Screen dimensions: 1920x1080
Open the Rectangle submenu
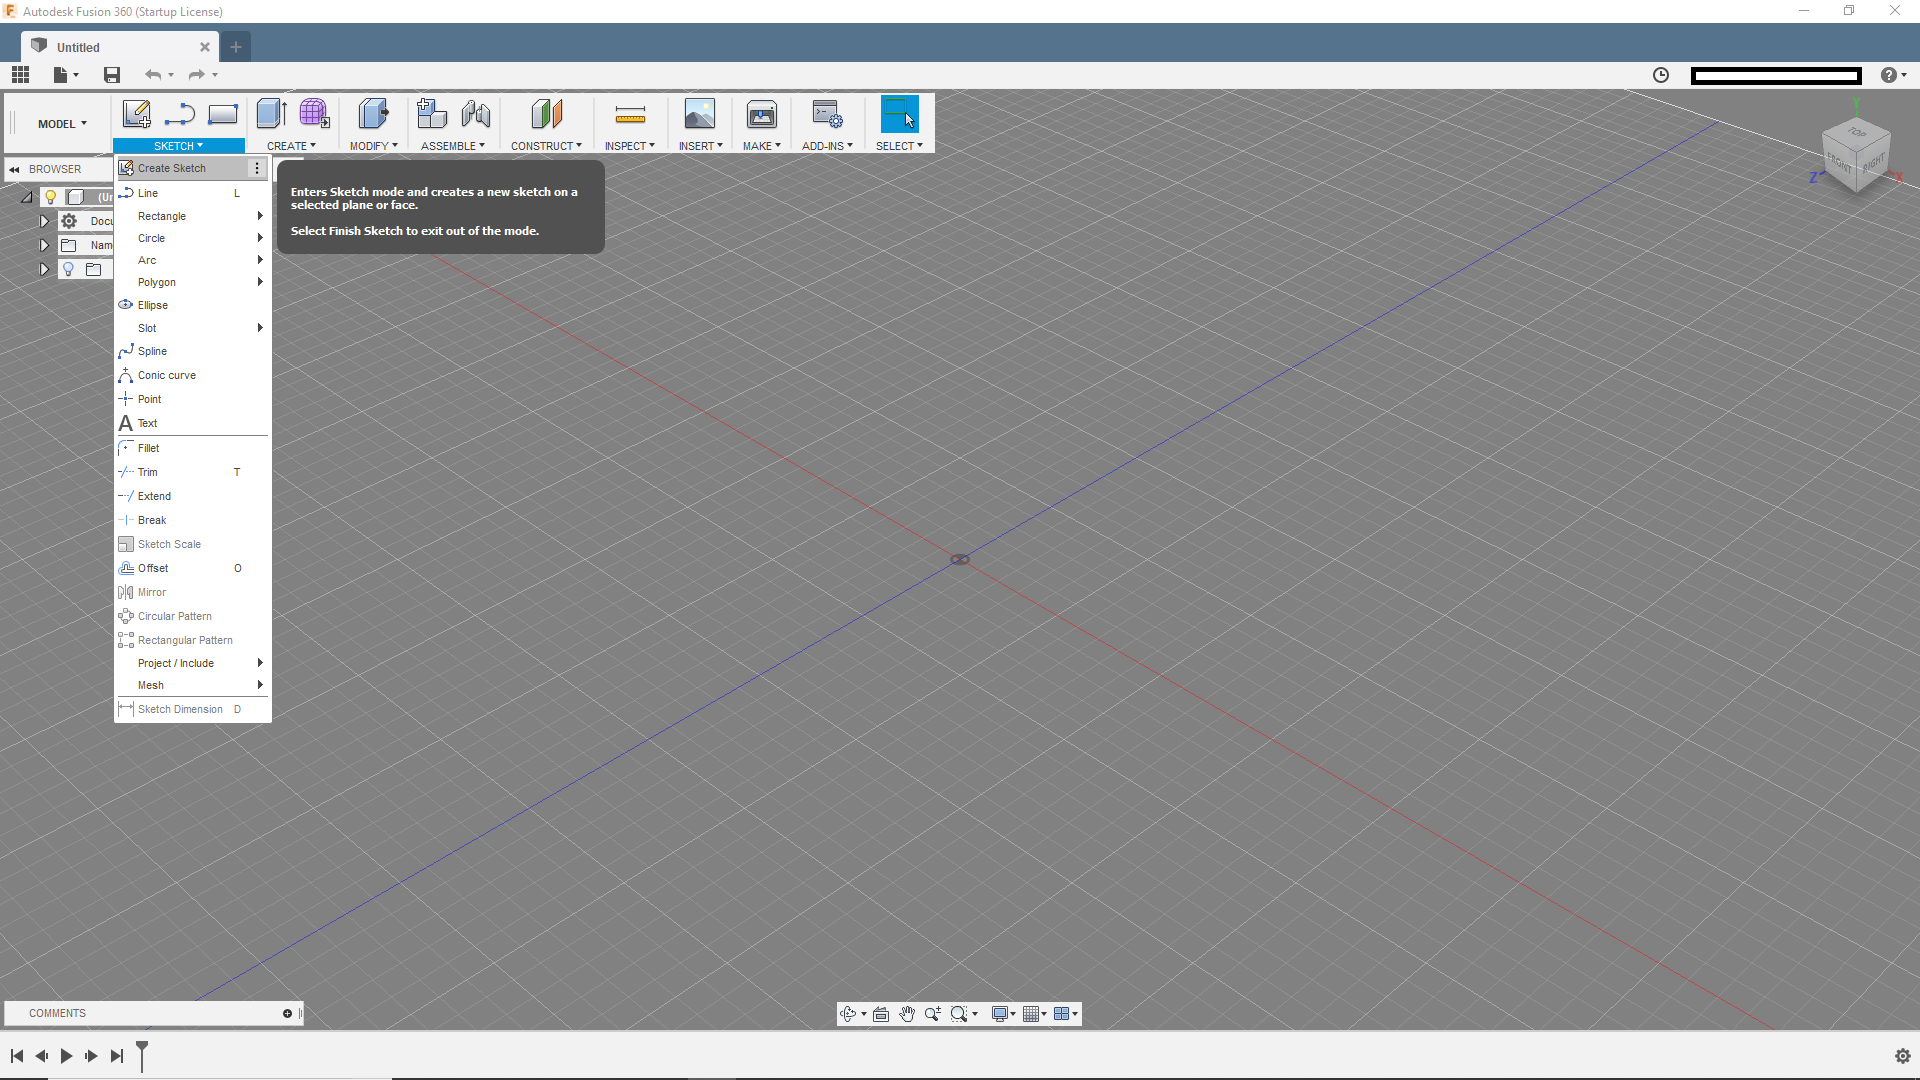click(x=192, y=216)
